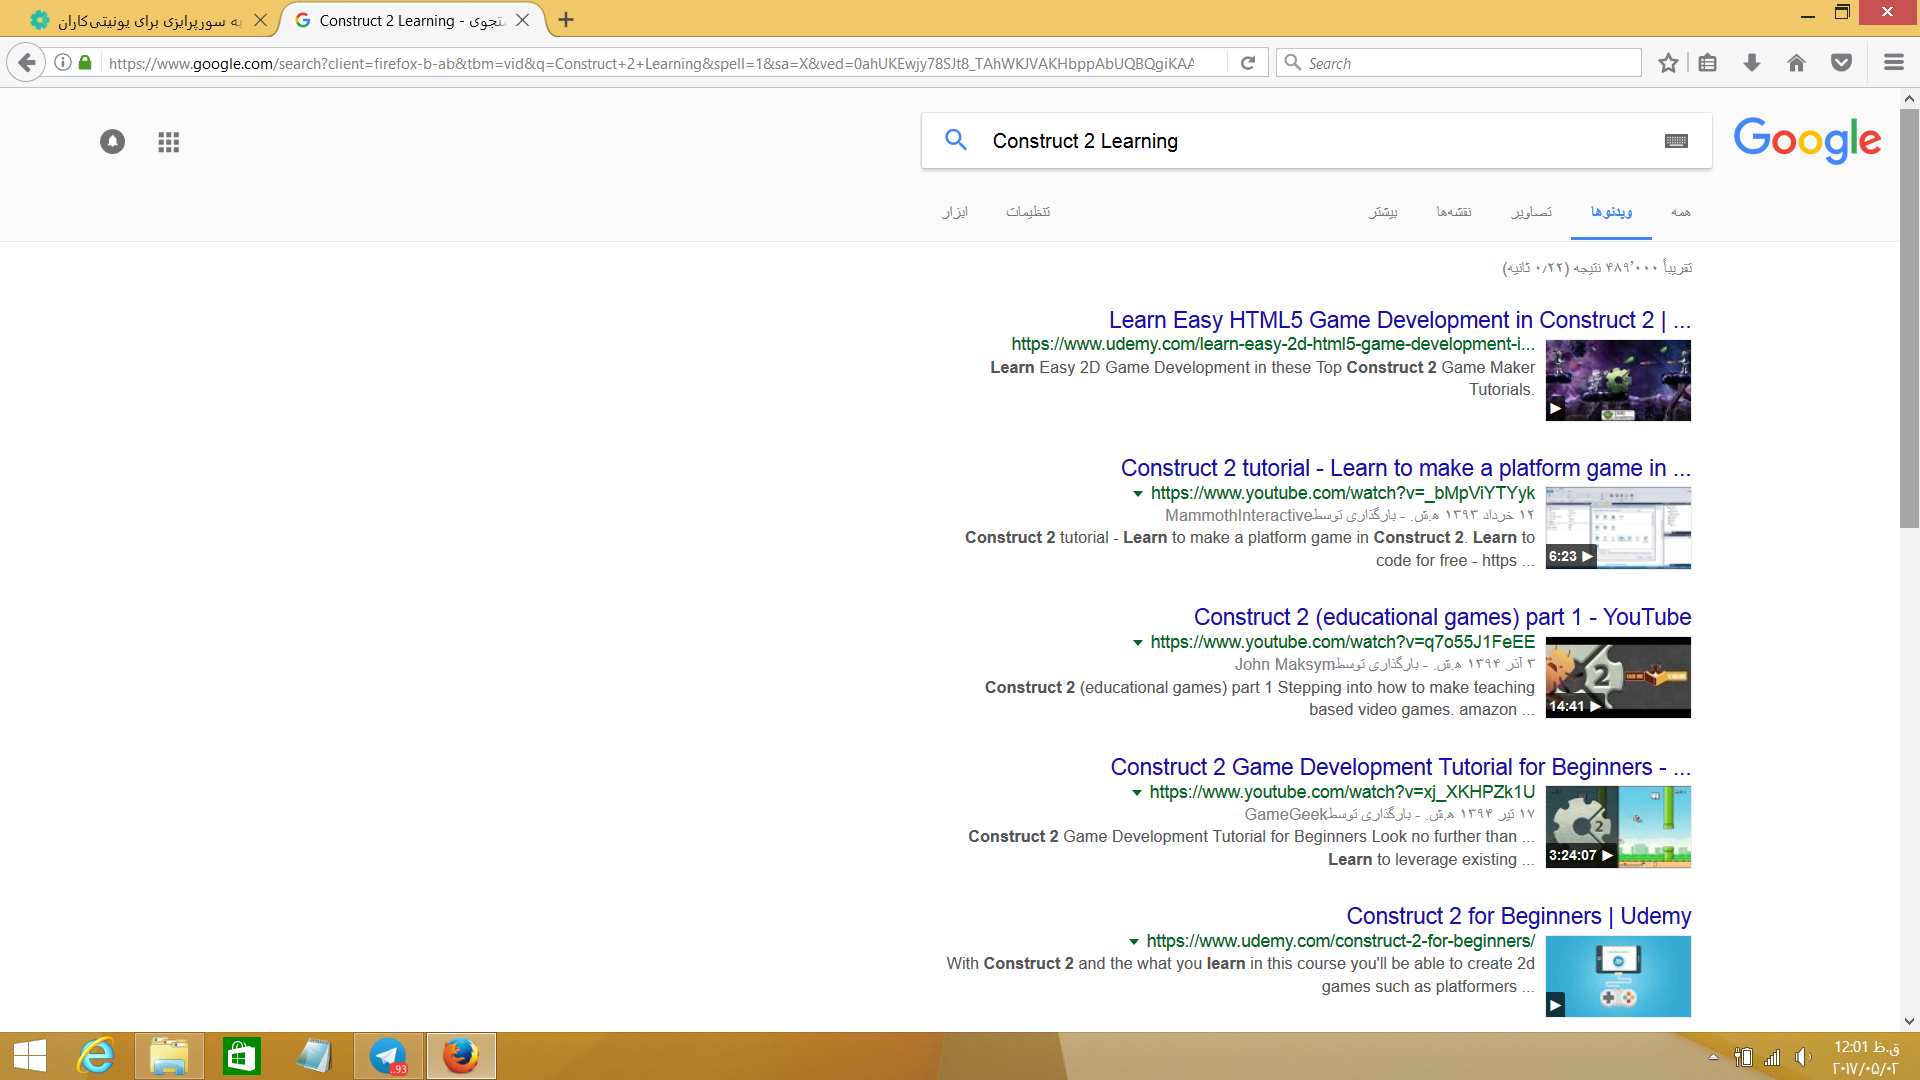Click the Firefox taskbar icon
Image resolution: width=1920 pixels, height=1080 pixels.
pyautogui.click(x=461, y=1056)
